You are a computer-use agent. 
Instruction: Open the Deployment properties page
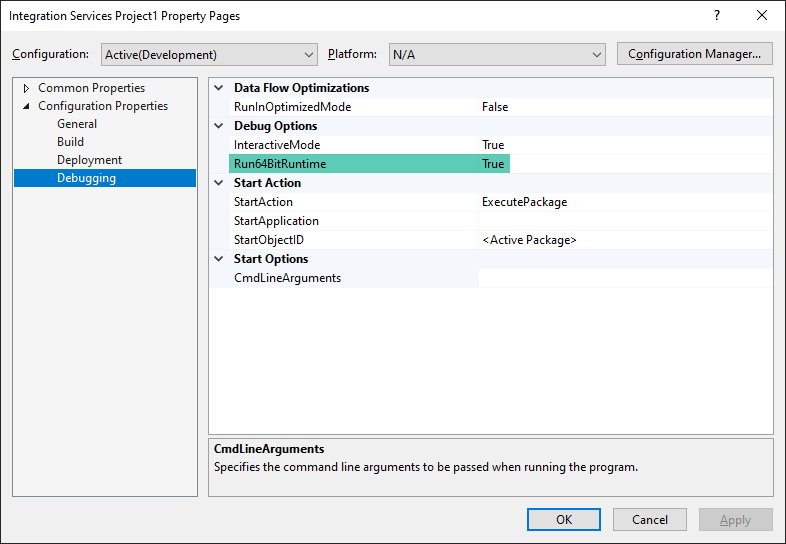pos(89,160)
